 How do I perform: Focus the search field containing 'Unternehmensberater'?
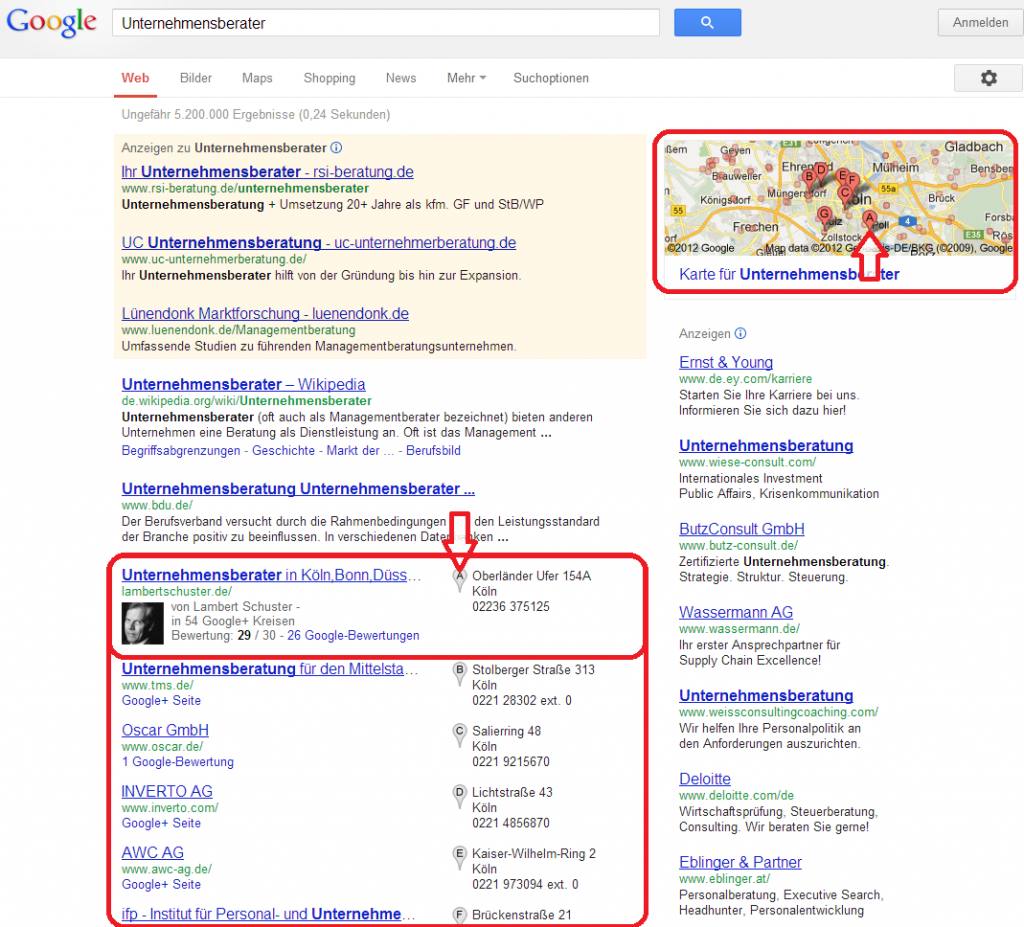(385, 23)
